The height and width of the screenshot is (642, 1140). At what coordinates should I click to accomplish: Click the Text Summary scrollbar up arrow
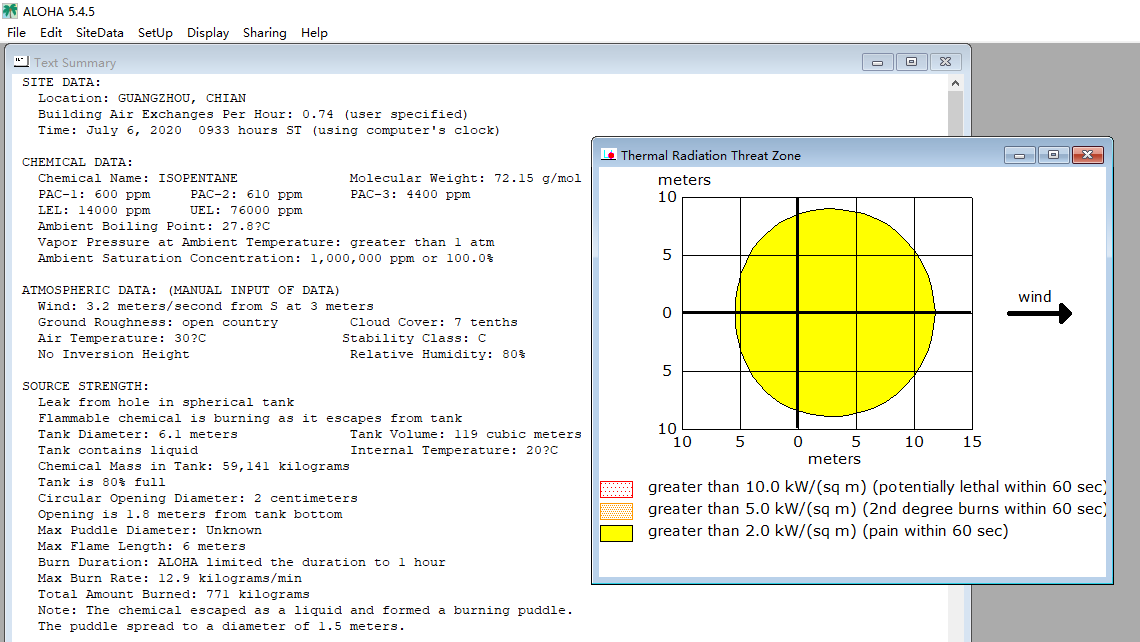point(955,83)
